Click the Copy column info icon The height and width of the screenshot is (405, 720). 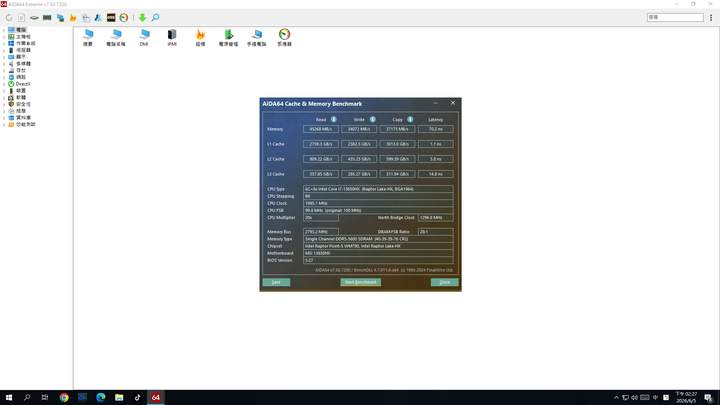pyautogui.click(x=410, y=119)
